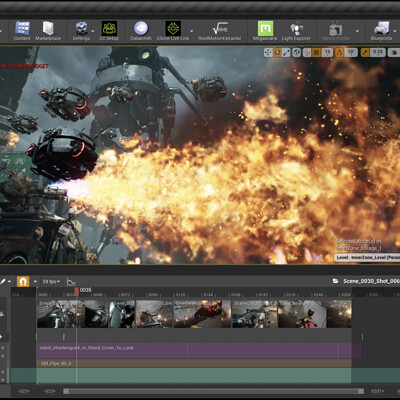Click the Scene_0030_Shot sequence breadcrumb
400x400 pixels.
pyautogui.click(x=371, y=281)
